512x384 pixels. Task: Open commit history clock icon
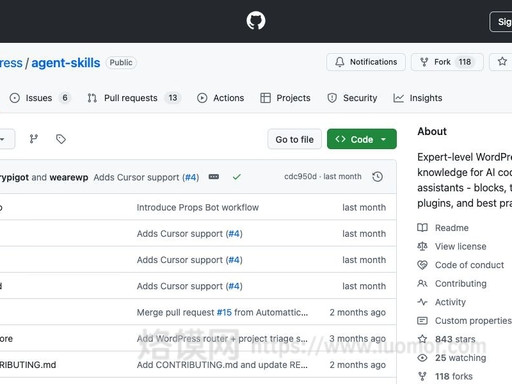coord(377,177)
